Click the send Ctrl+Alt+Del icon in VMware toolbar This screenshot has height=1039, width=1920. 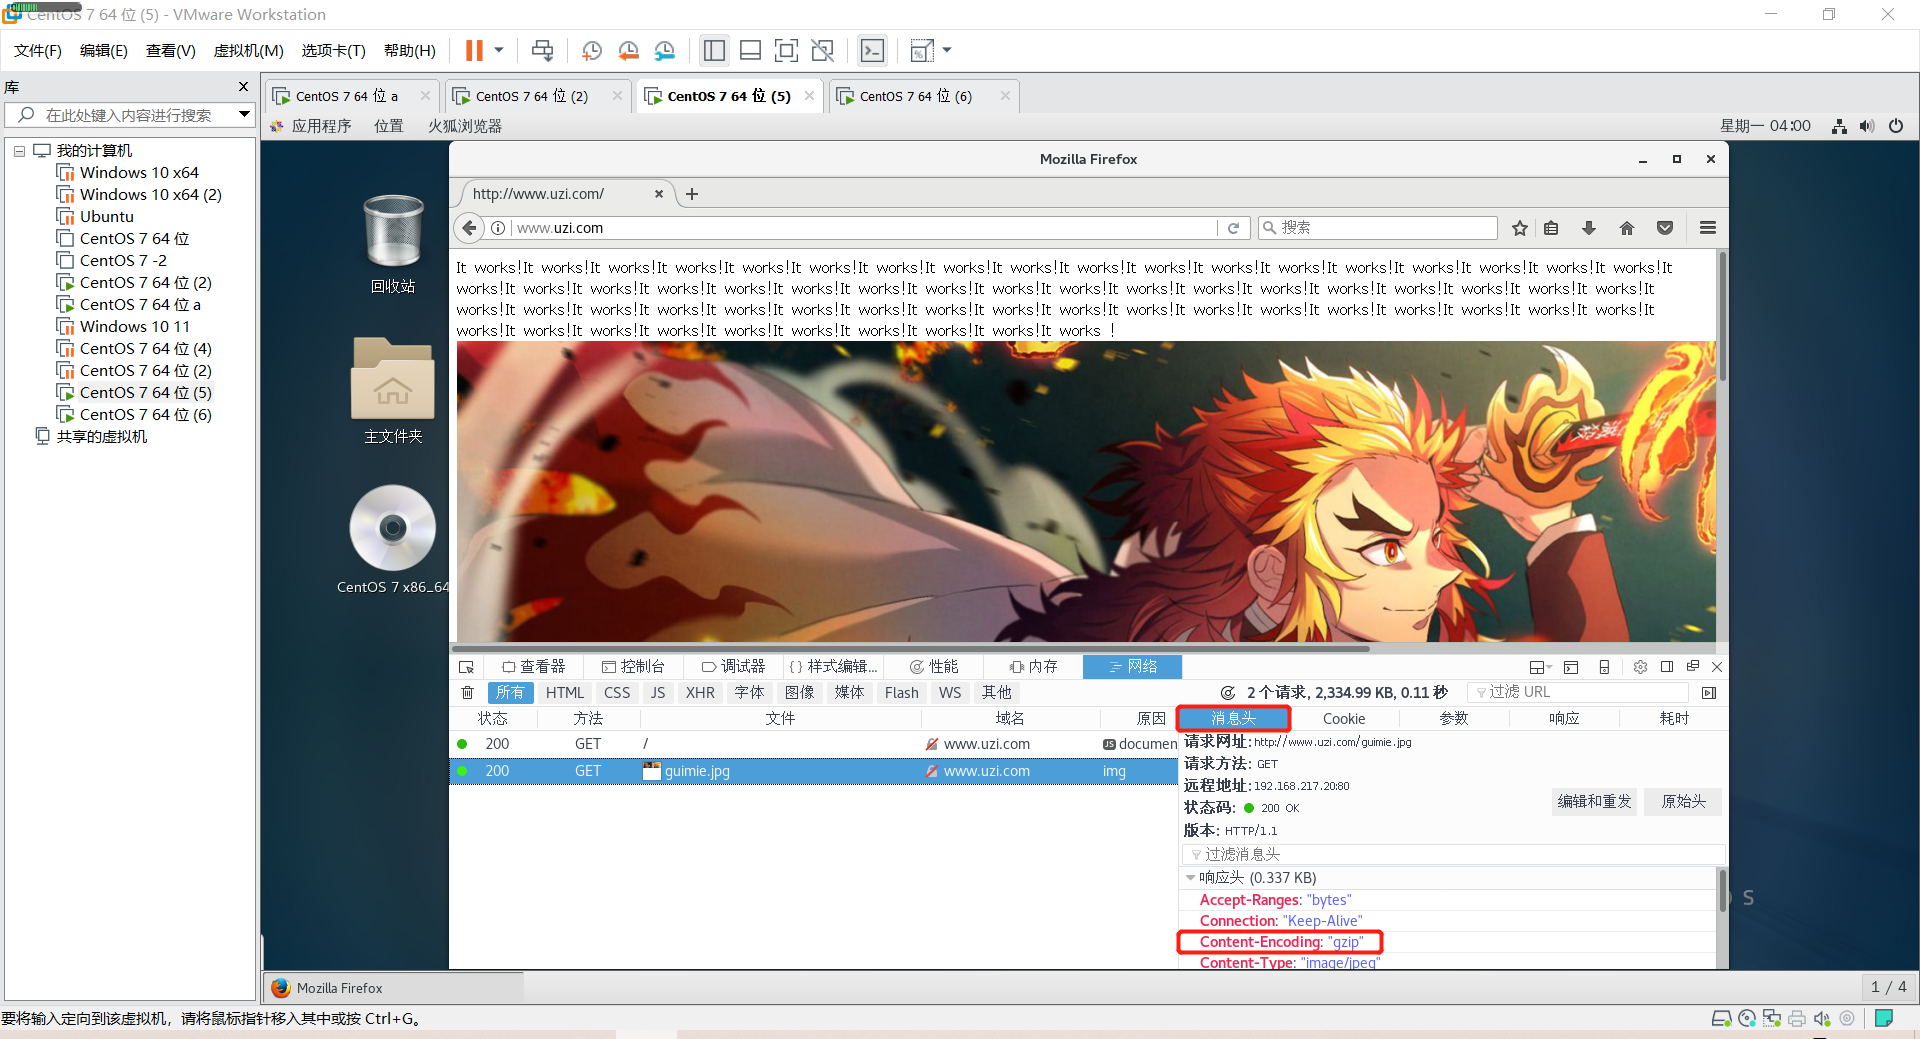[542, 50]
